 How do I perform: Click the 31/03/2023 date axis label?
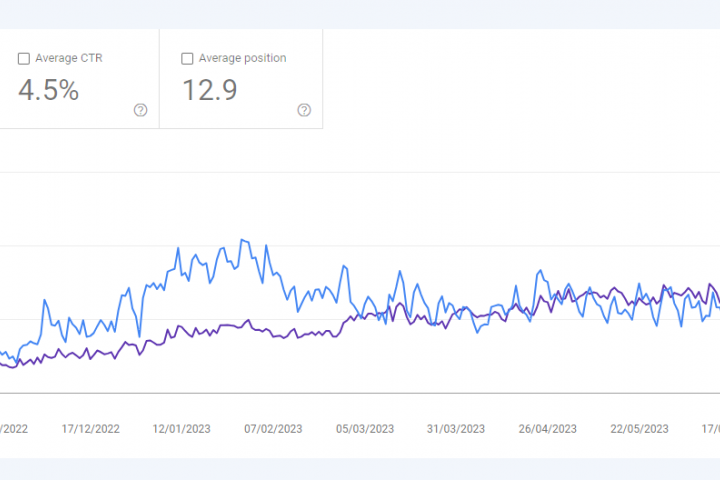pyautogui.click(x=456, y=428)
